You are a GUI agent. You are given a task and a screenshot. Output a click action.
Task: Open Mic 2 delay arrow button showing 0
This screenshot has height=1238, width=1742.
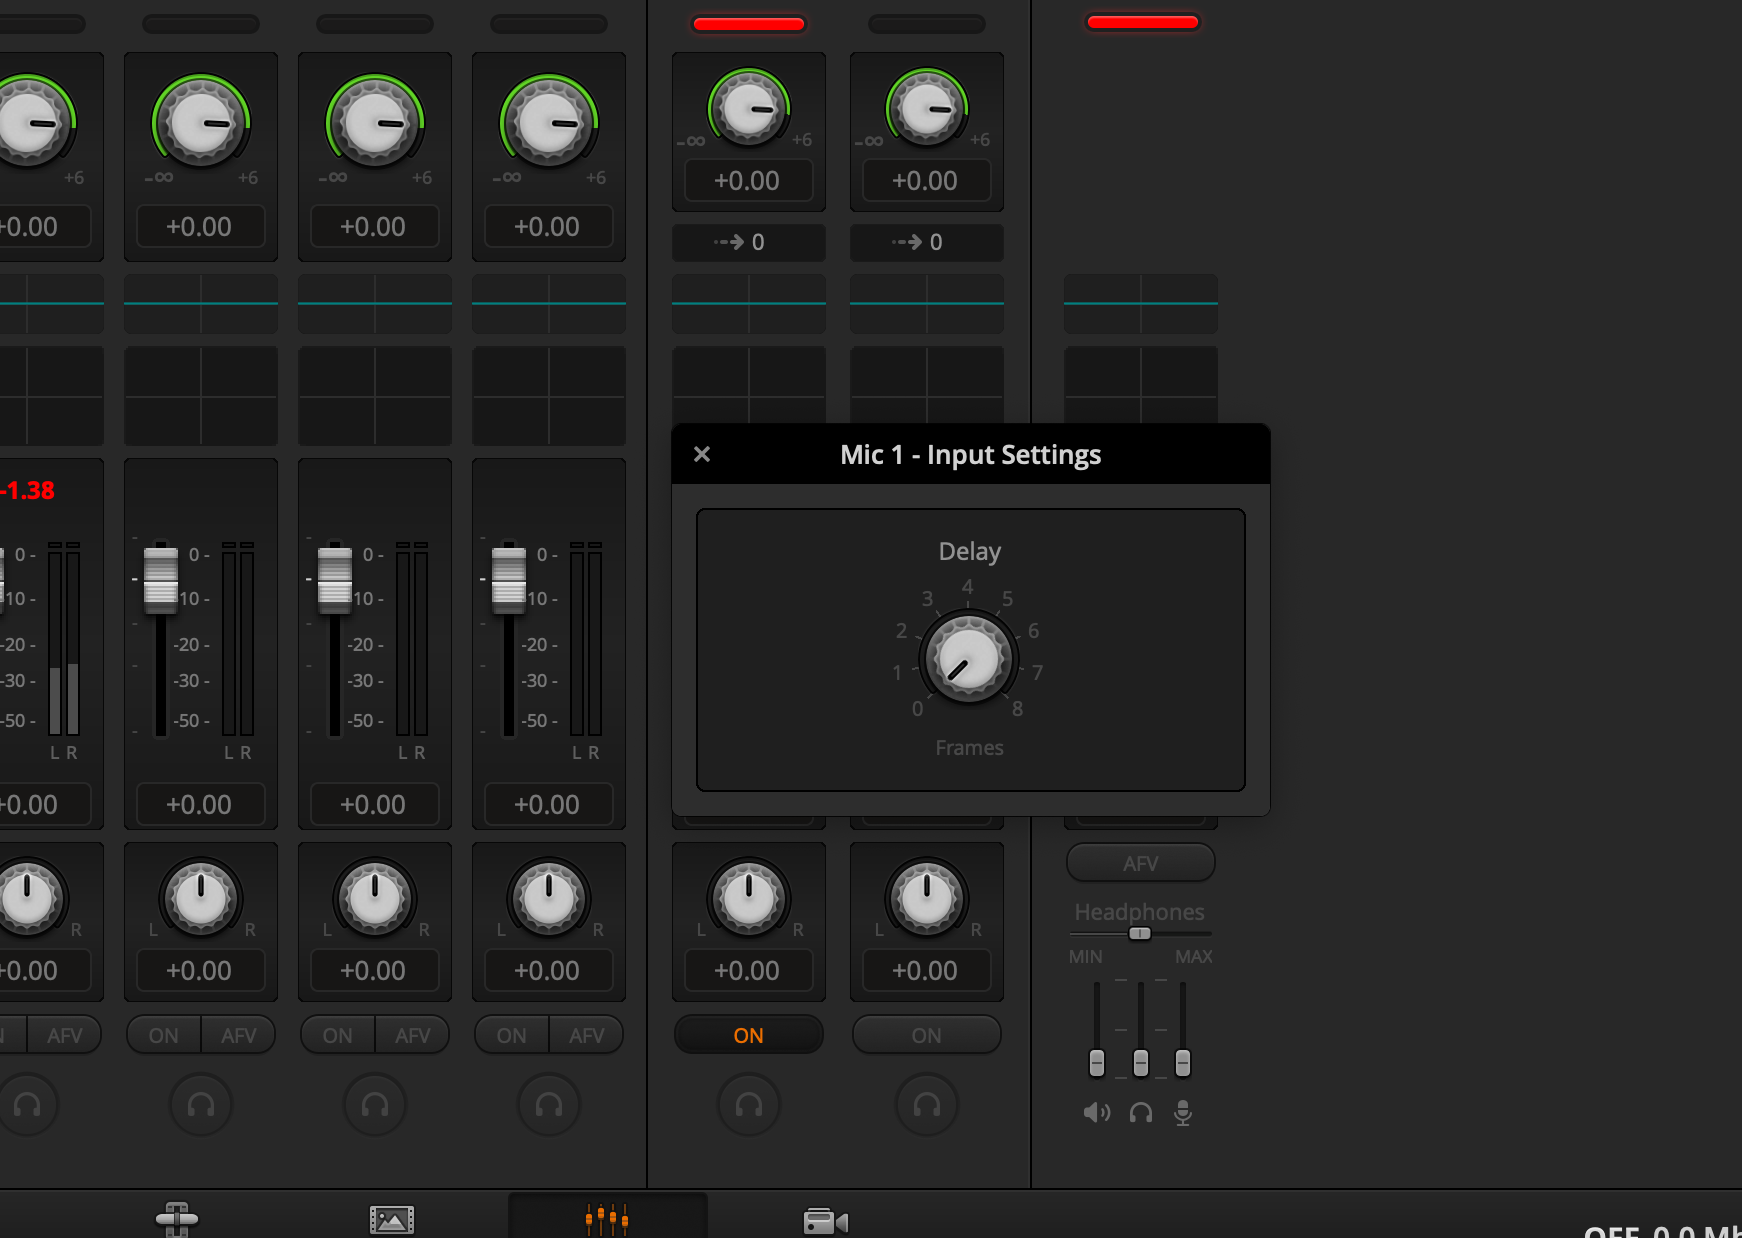coord(927,242)
